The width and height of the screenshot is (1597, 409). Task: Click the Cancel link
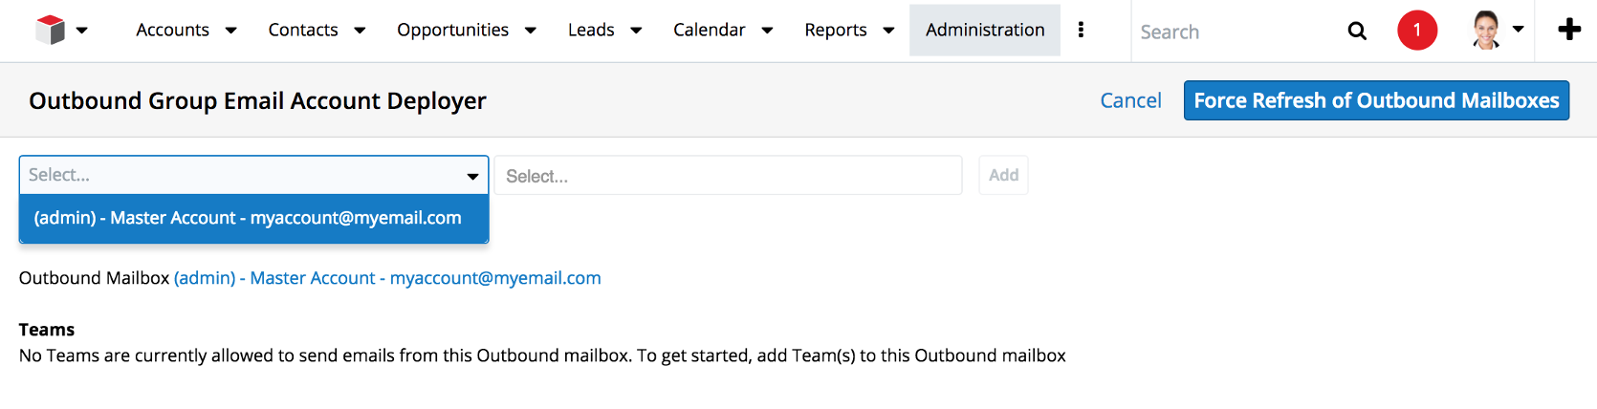tap(1131, 100)
